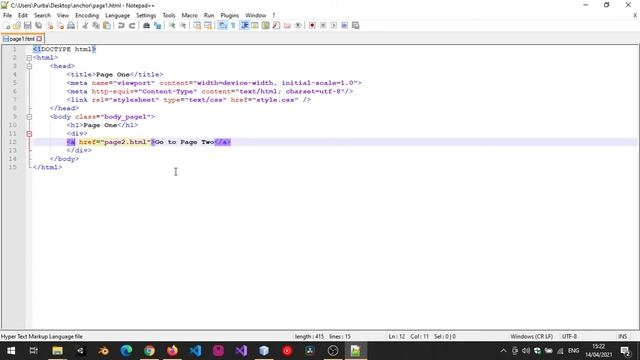The height and width of the screenshot is (360, 640).
Task: Open the Macro menu
Action: [190, 16]
